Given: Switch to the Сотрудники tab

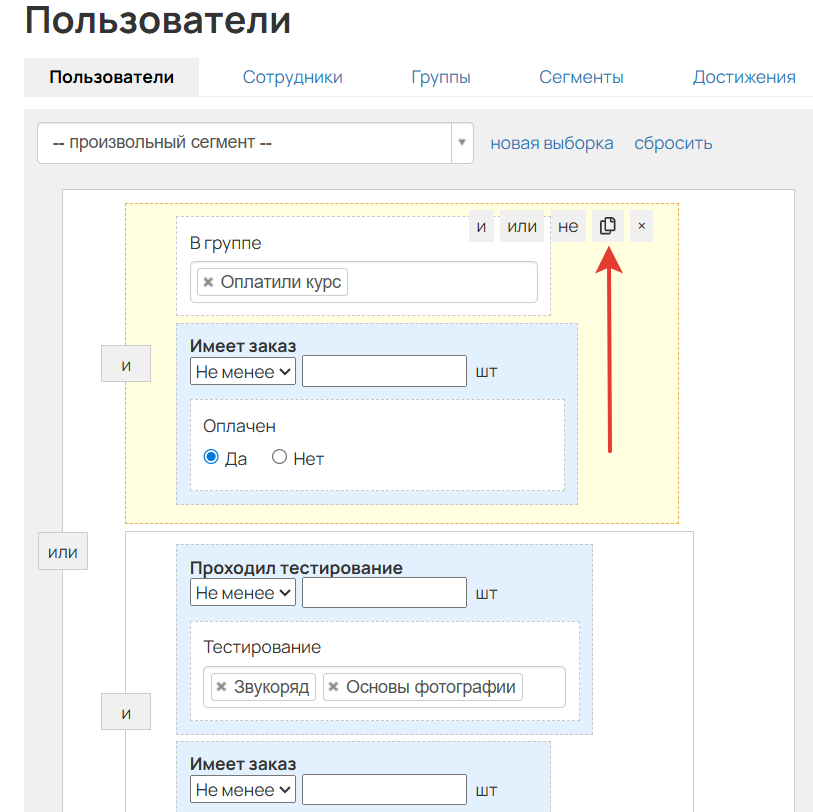Looking at the screenshot, I should coord(292,77).
